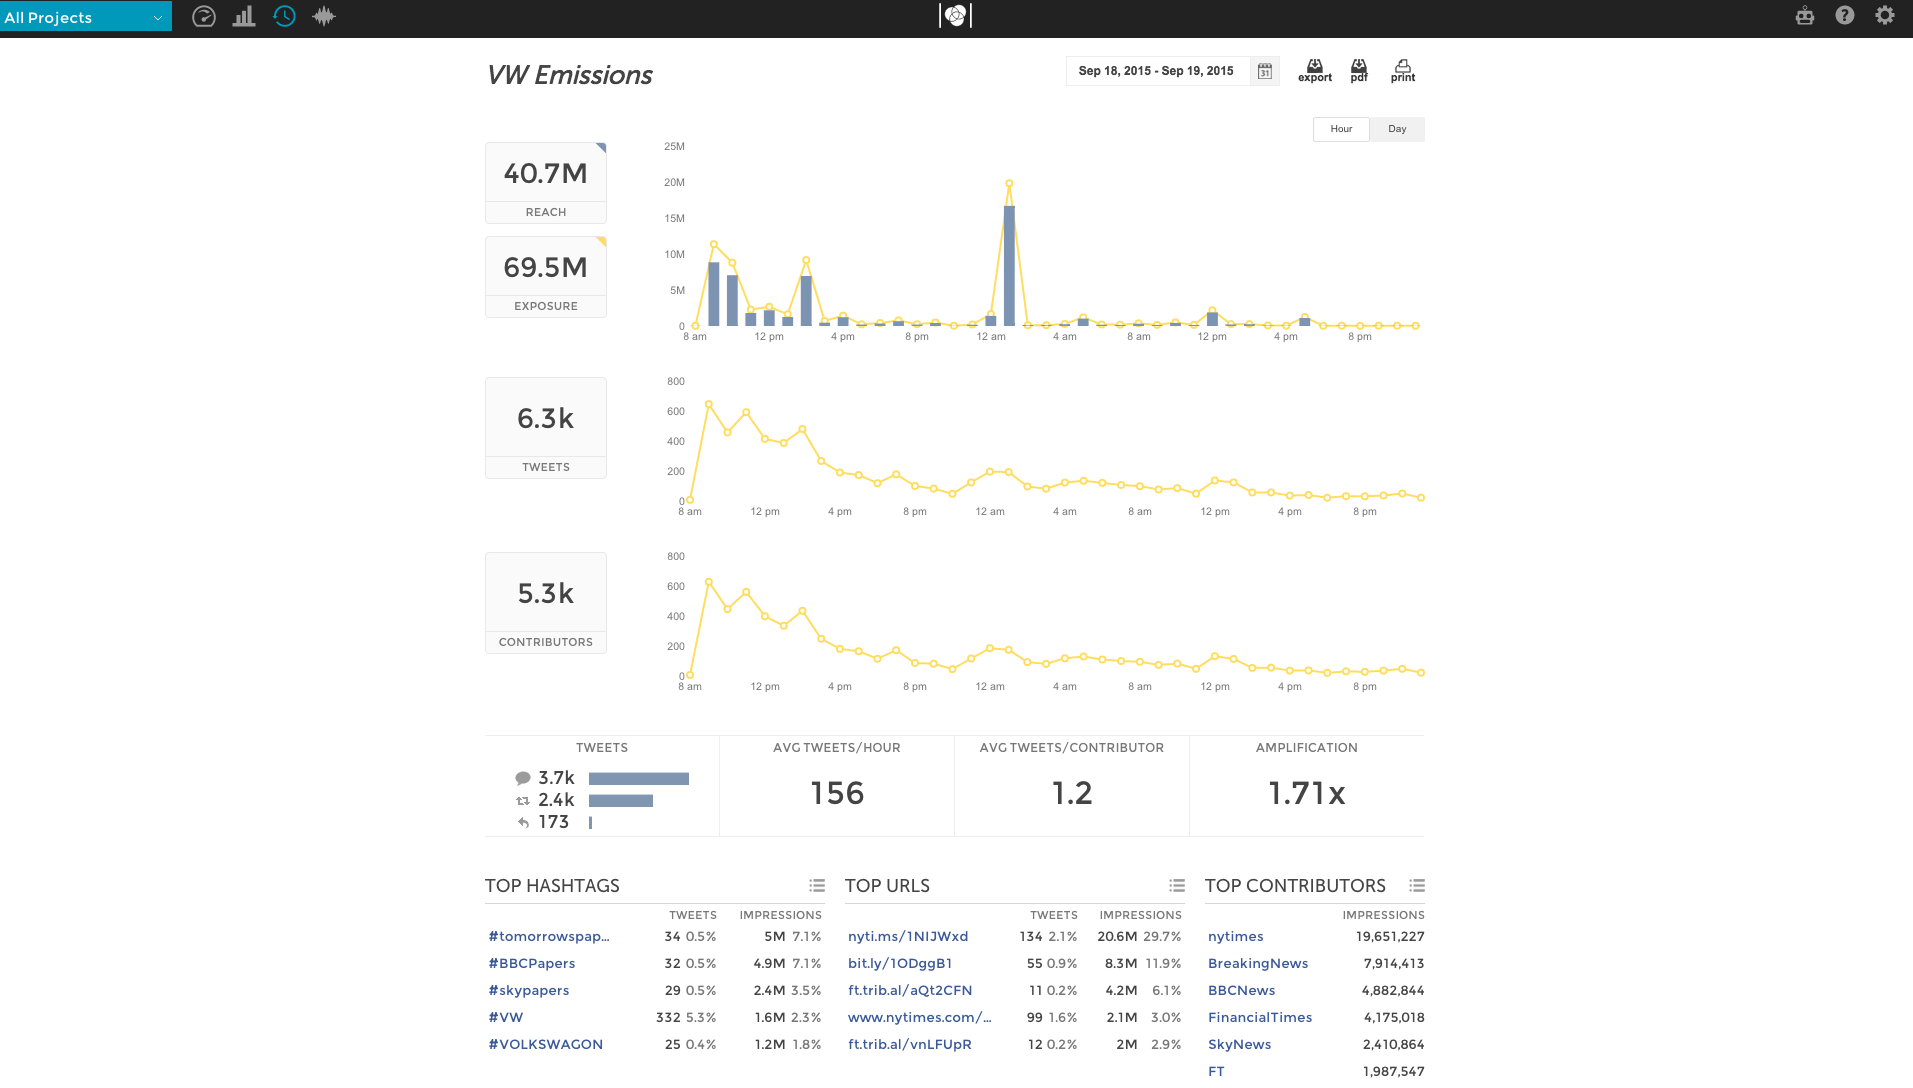Open the SkyNews contributor

1240,1045
